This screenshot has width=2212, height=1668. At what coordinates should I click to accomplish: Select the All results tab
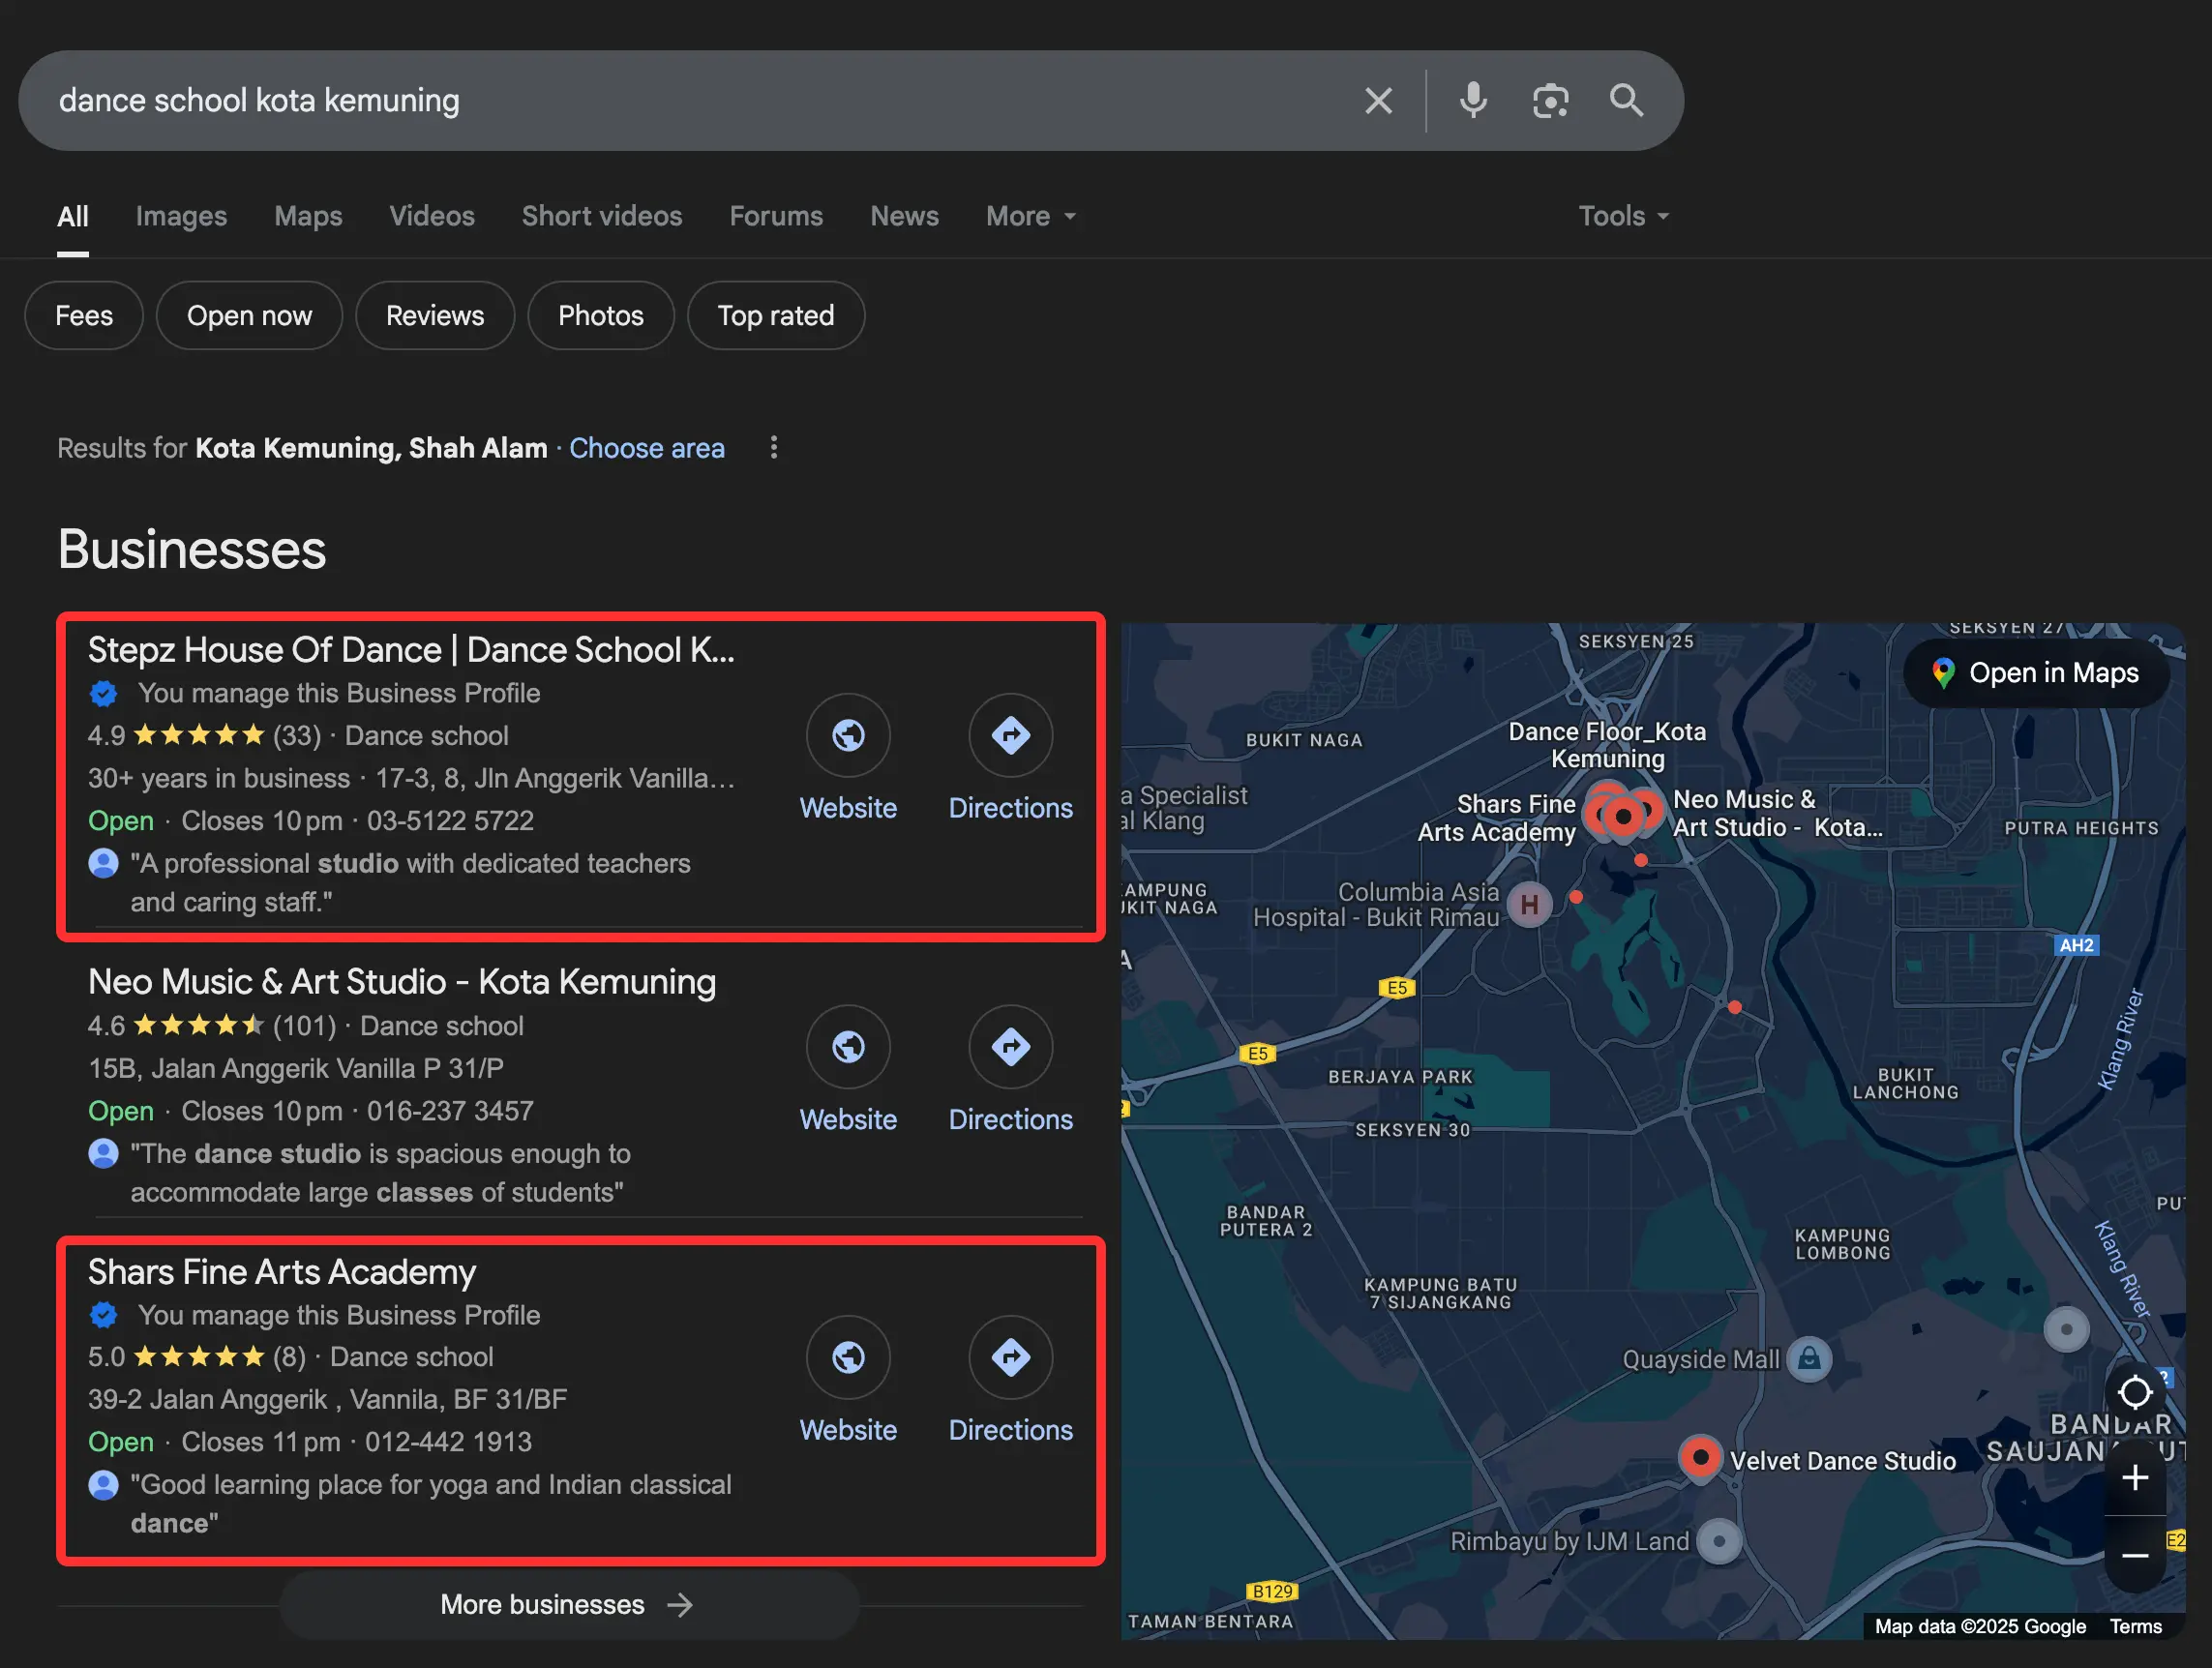72,216
